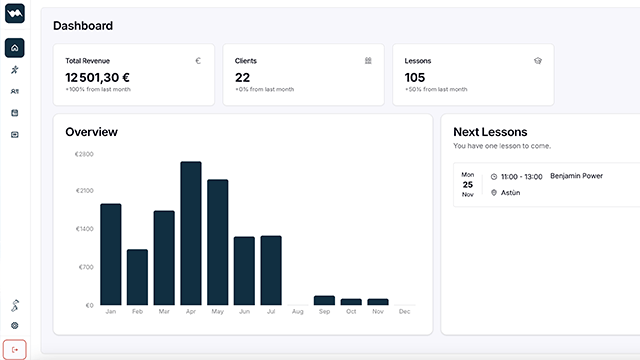The height and width of the screenshot is (360, 640).
Task: Click the '€0' axis label
Action: pos(89,305)
